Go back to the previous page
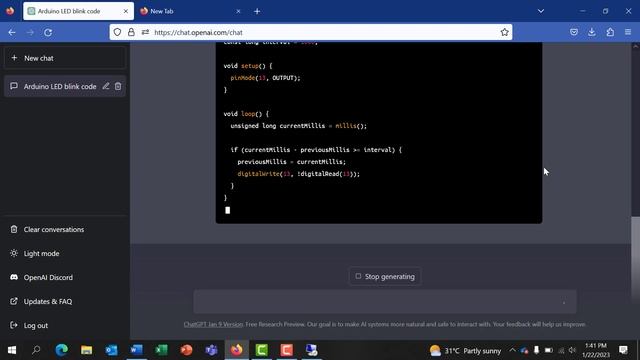Image resolution: width=640 pixels, height=360 pixels. (12, 32)
